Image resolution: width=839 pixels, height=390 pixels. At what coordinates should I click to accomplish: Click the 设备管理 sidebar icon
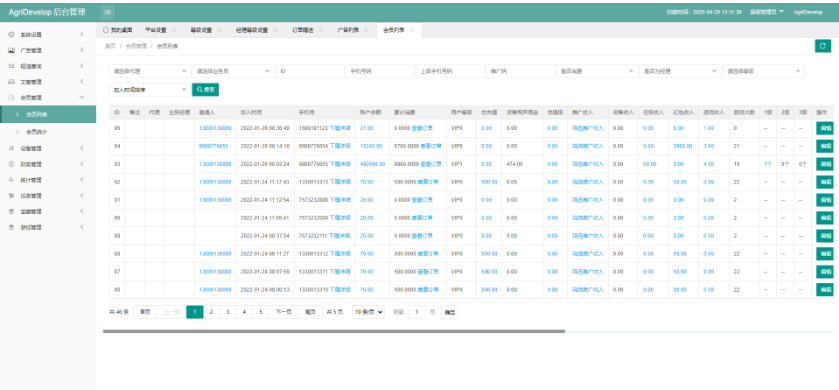pos(11,148)
